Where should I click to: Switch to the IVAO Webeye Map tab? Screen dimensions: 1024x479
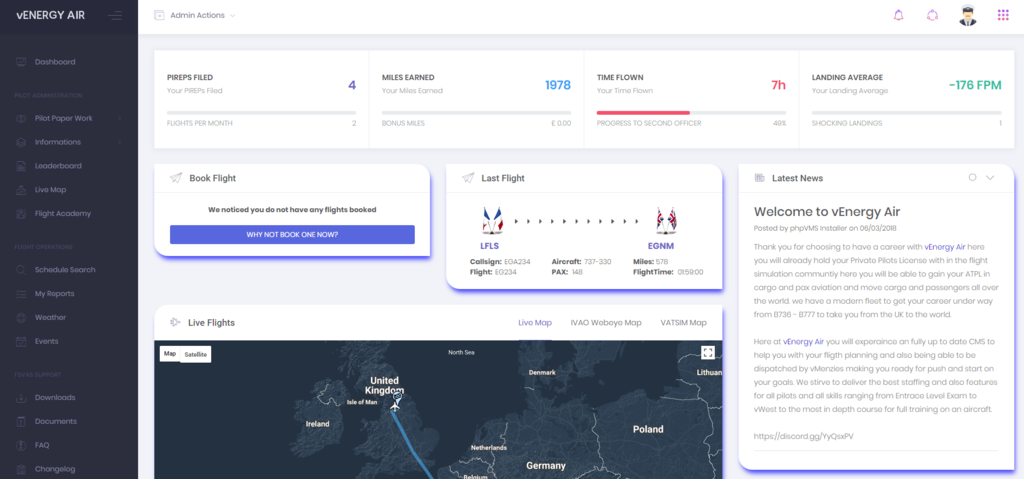605,322
